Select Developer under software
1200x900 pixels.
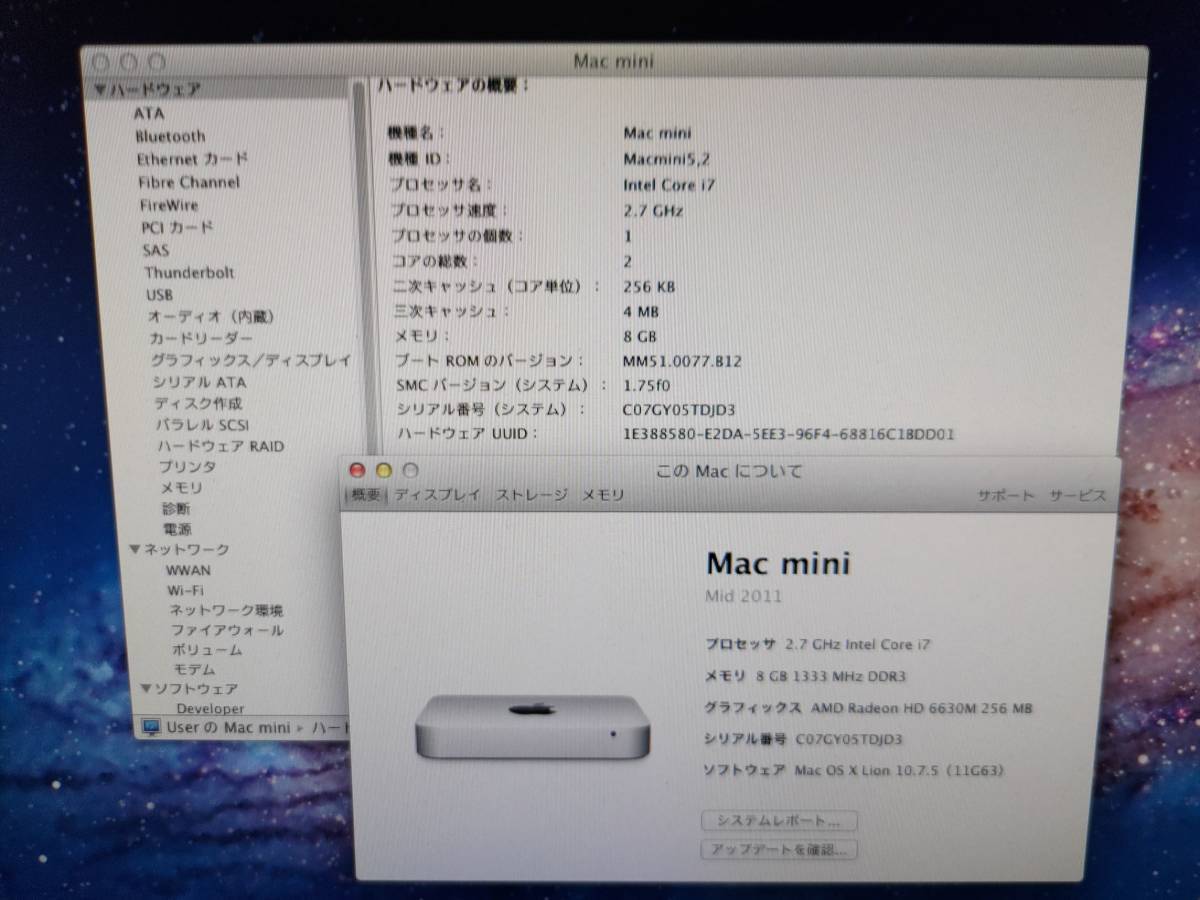(210, 708)
